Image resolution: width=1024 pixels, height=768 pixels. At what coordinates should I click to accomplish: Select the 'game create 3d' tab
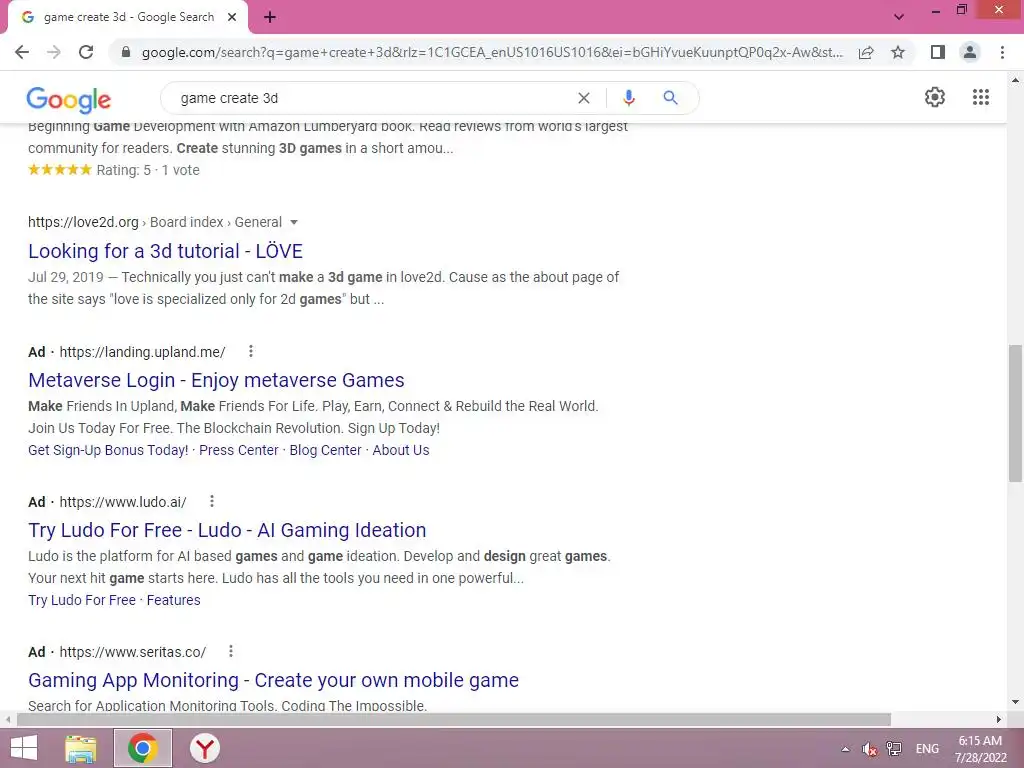129,17
